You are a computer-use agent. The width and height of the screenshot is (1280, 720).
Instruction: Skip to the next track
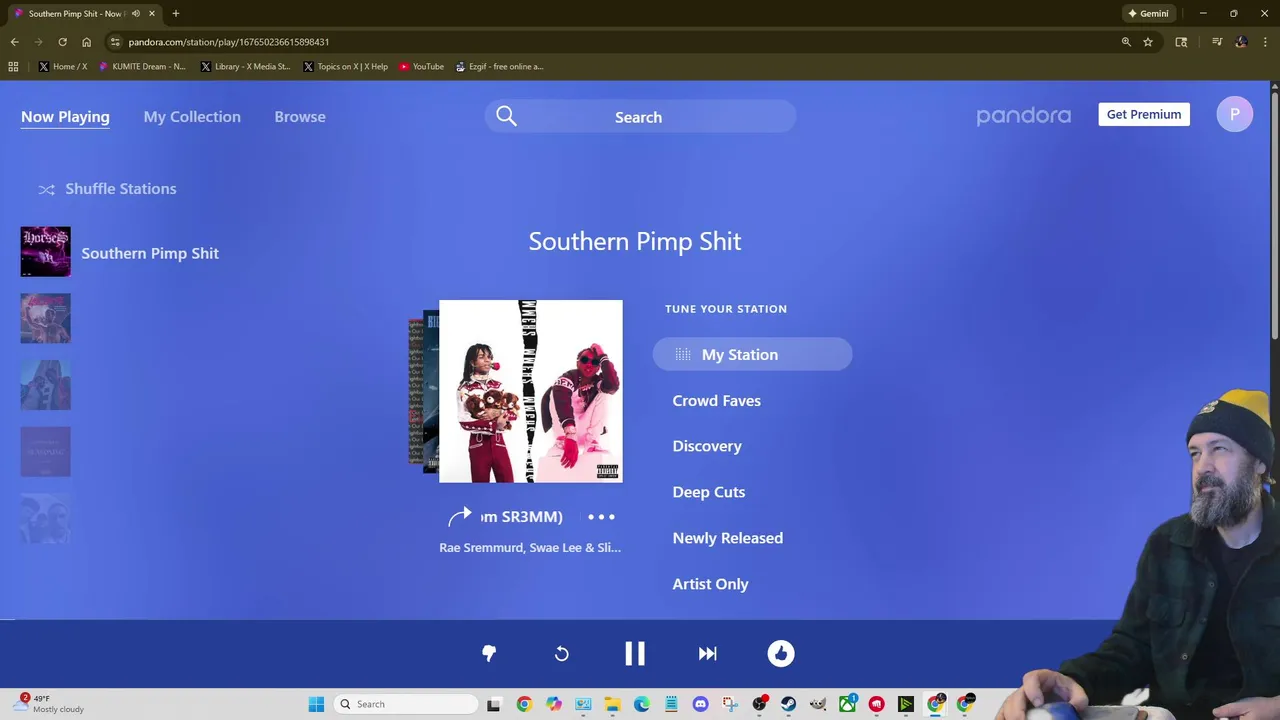tap(708, 654)
